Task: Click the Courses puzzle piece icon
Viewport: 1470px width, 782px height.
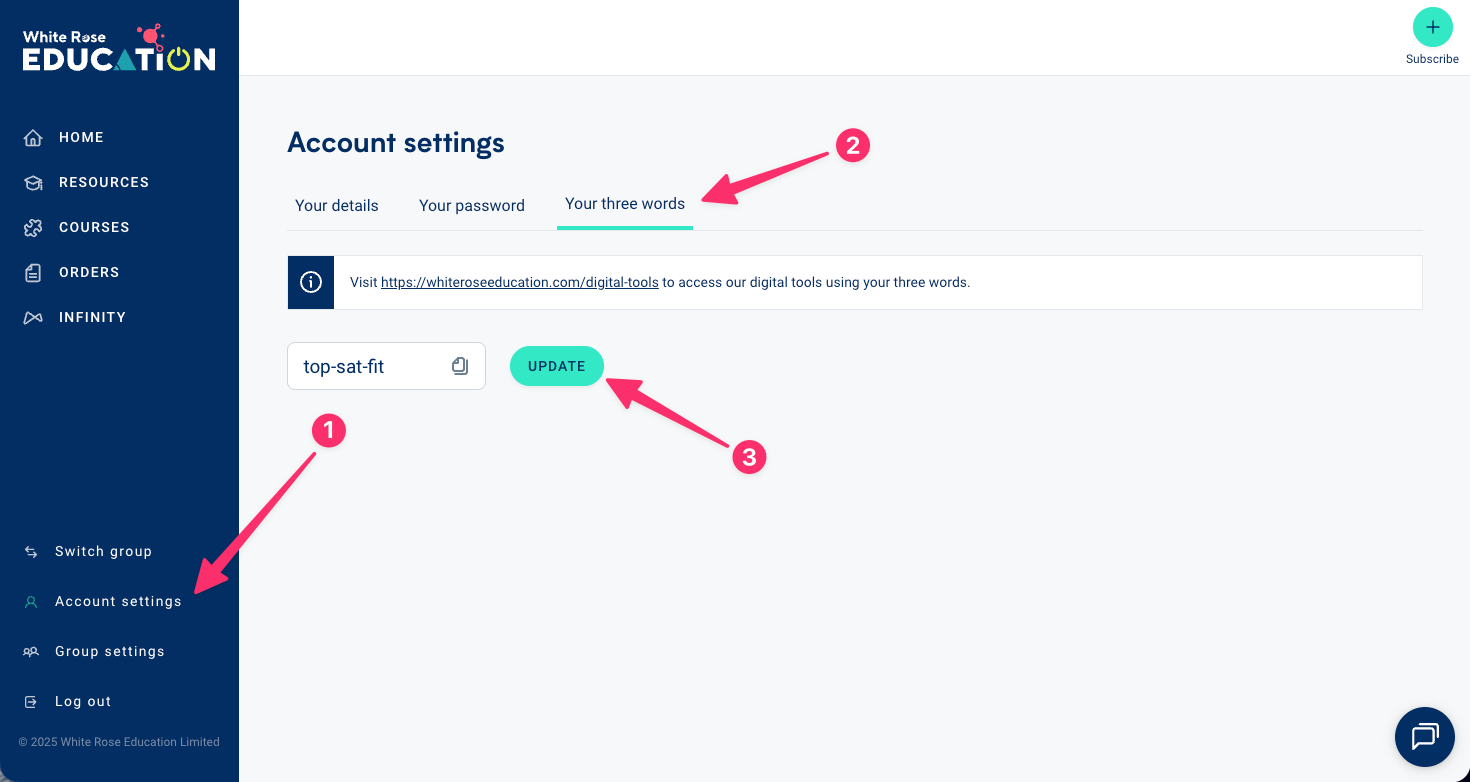Action: (x=33, y=228)
